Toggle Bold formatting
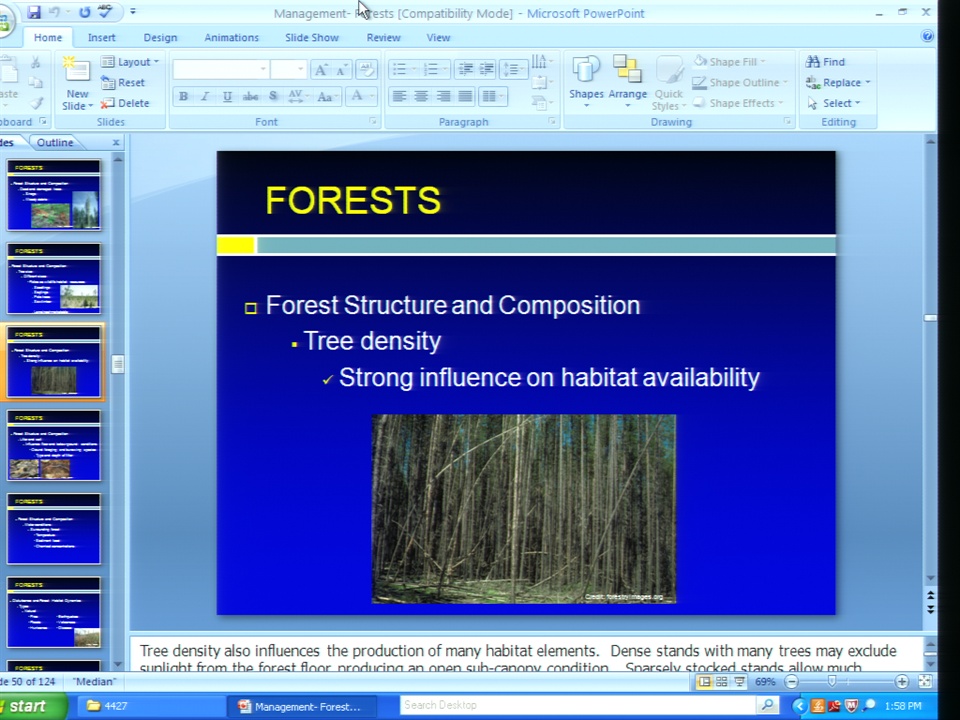This screenshot has width=960, height=720. pyautogui.click(x=184, y=96)
